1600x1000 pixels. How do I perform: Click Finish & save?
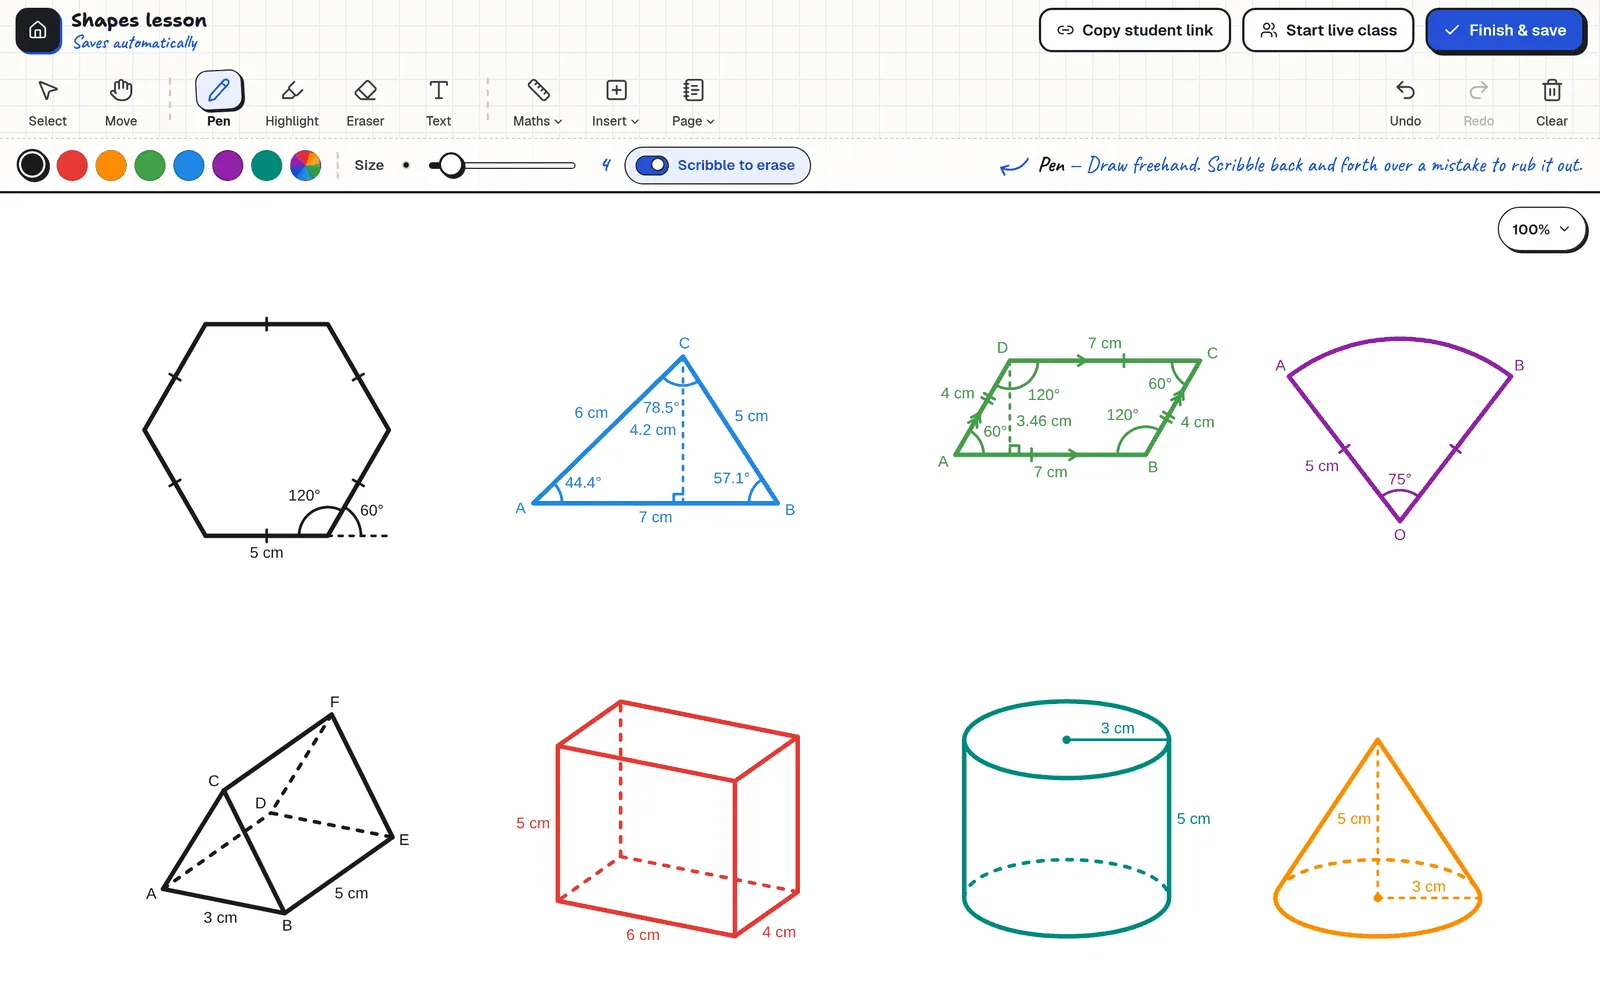click(1505, 30)
